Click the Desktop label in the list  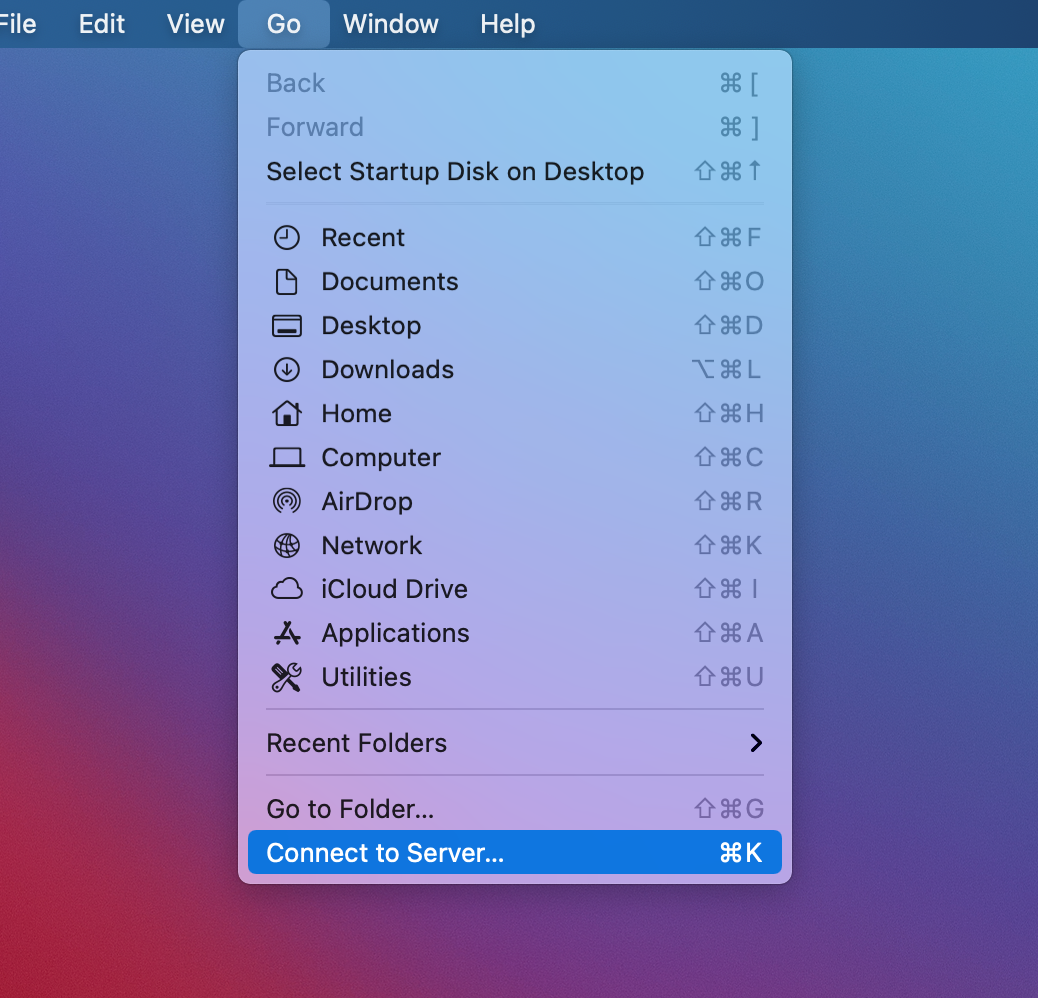(x=371, y=326)
